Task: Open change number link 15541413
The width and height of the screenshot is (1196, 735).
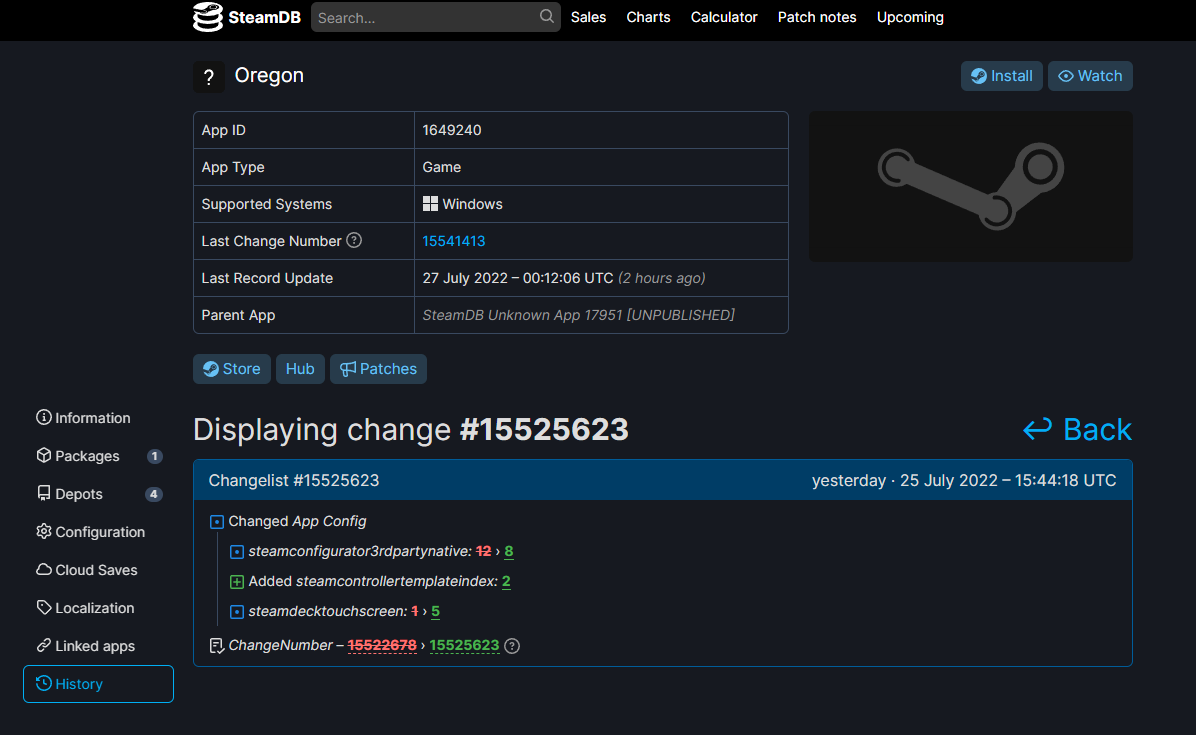Action: pyautogui.click(x=454, y=241)
